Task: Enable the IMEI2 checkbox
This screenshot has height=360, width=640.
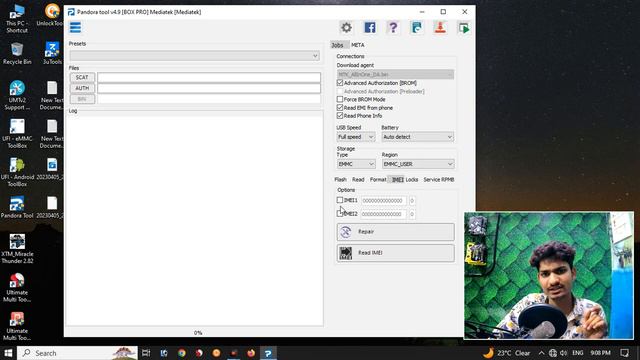Action: pyautogui.click(x=340, y=213)
